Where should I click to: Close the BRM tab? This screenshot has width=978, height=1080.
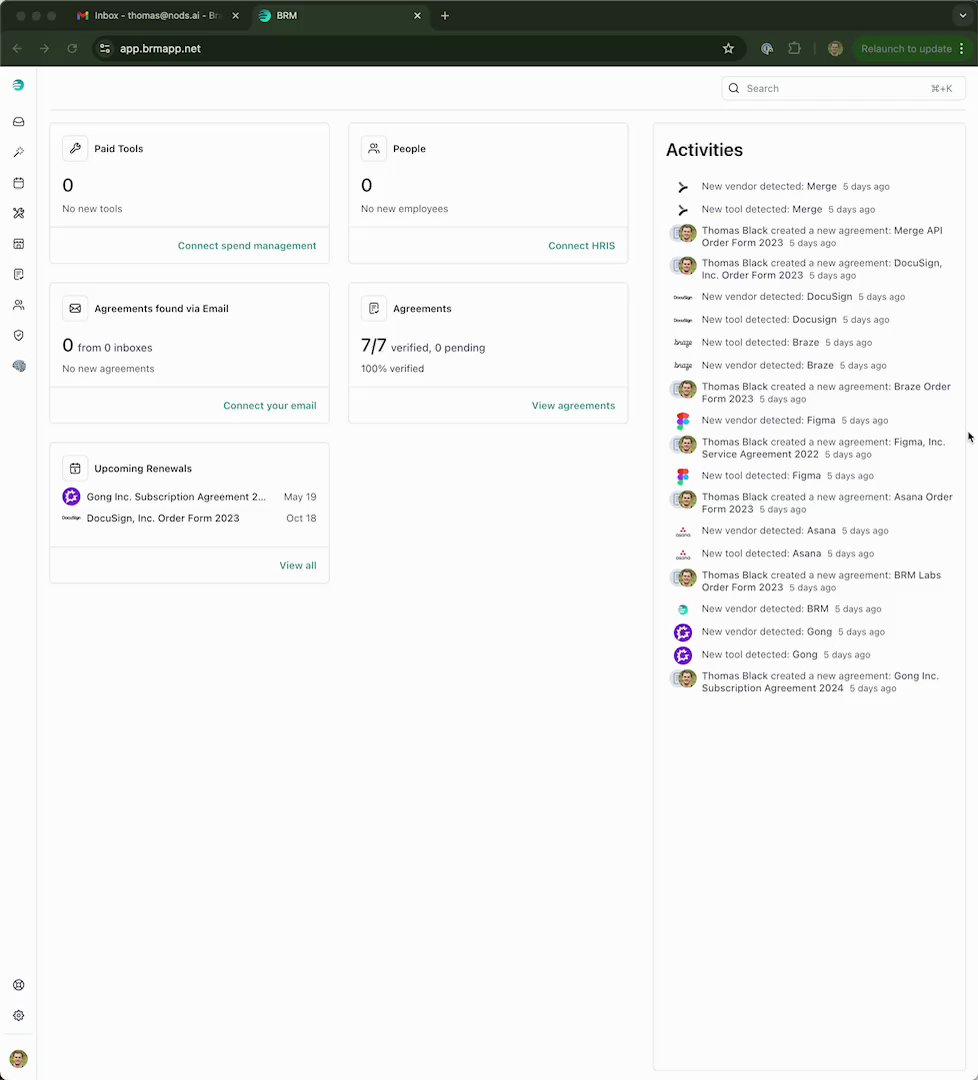(417, 15)
